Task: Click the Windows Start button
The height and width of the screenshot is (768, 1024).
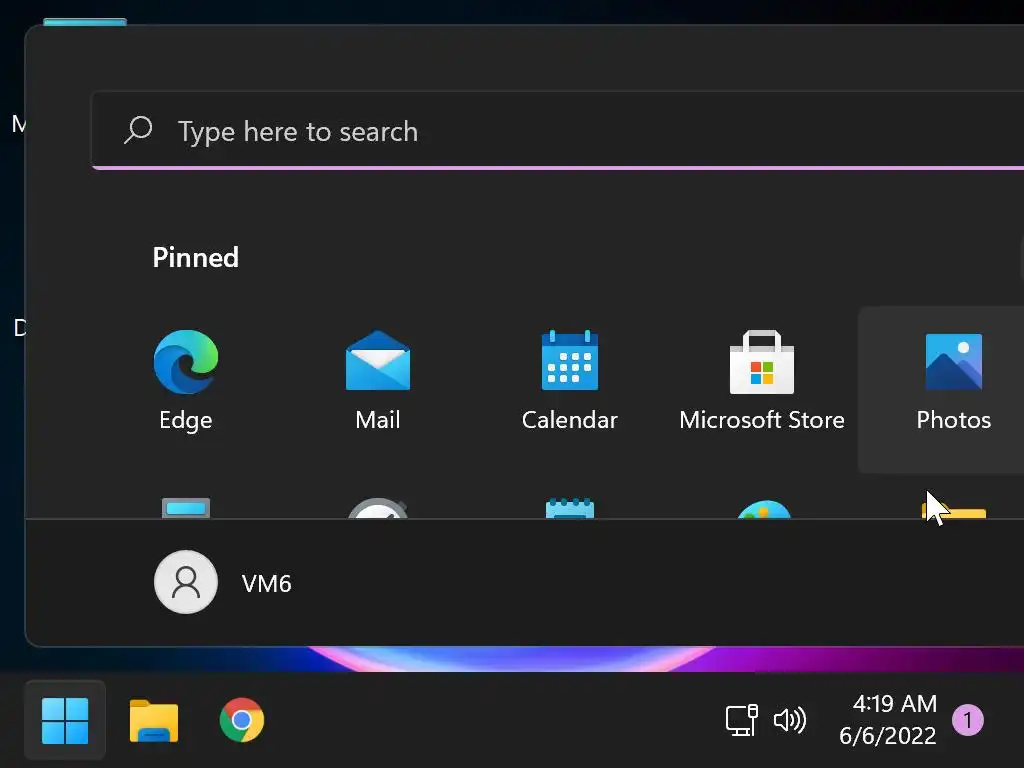Action: 65,720
